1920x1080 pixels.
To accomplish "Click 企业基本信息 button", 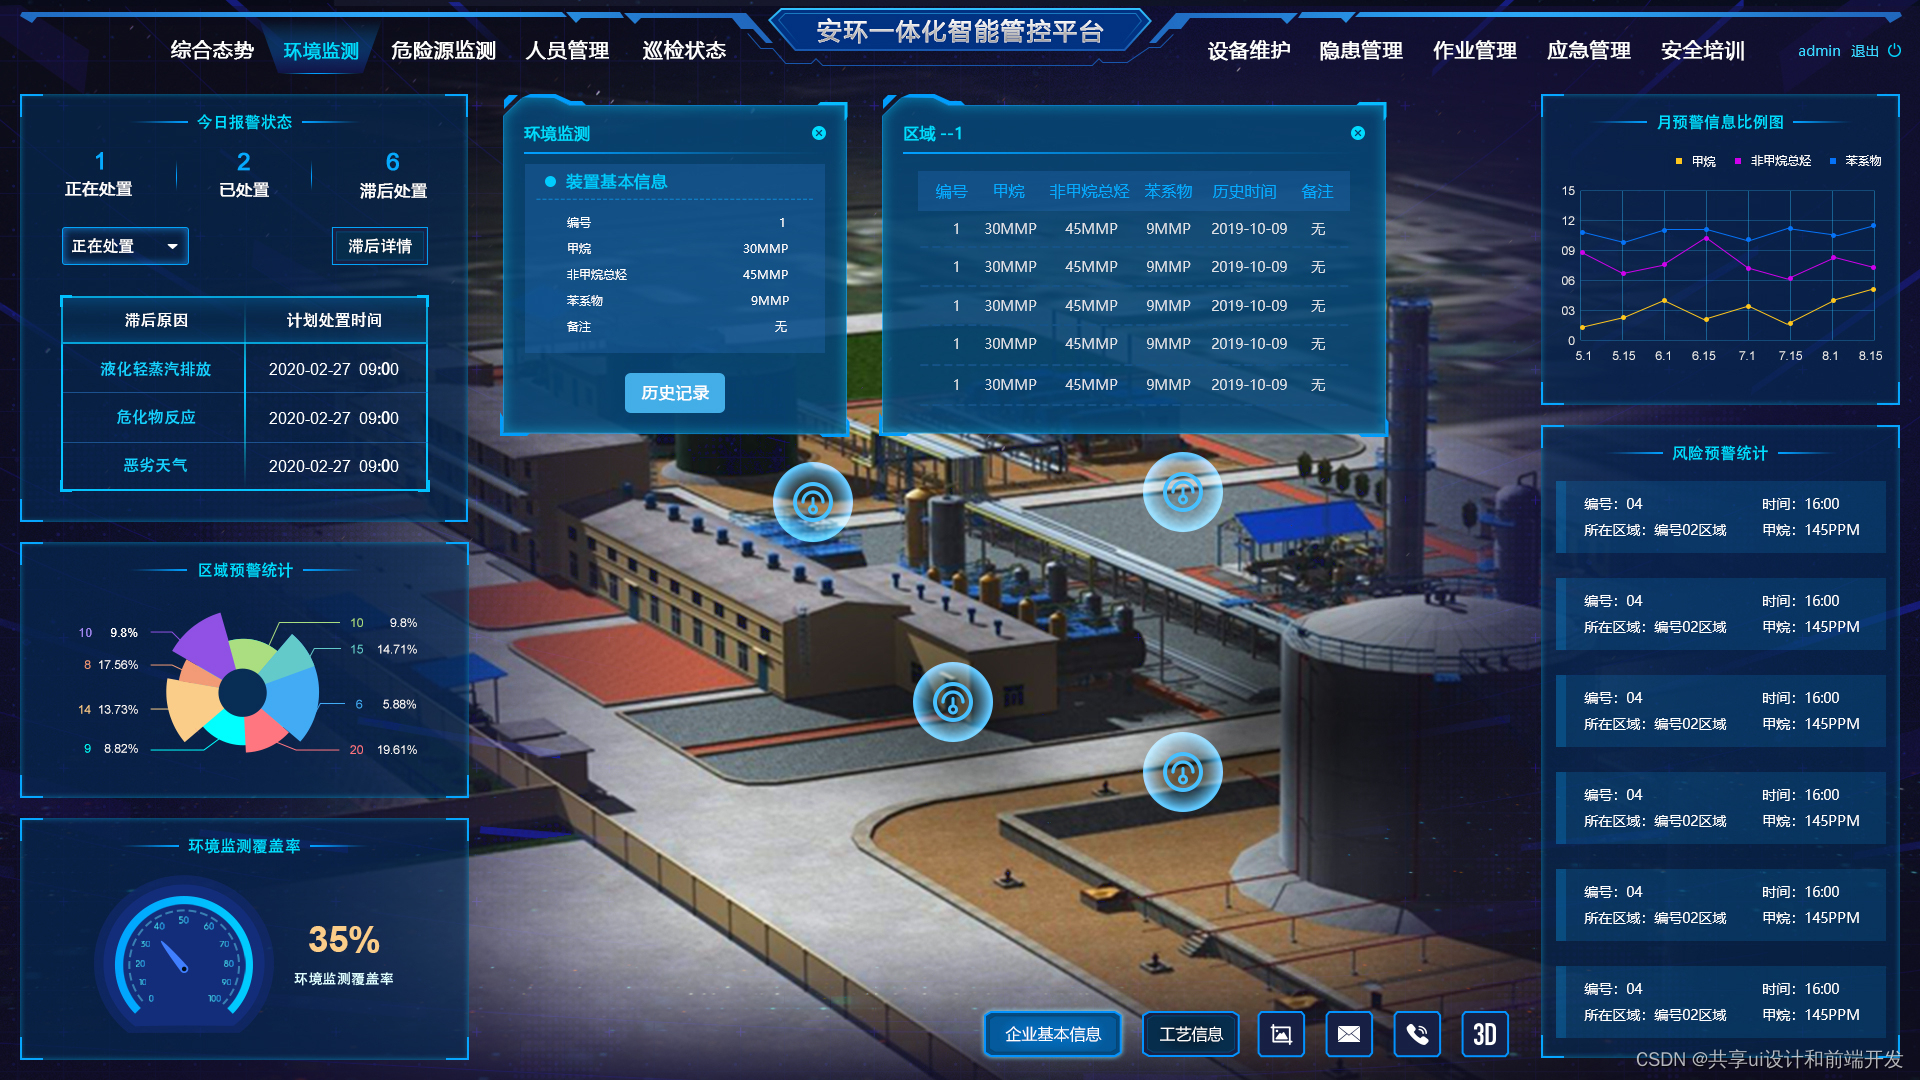I will pos(1052,1034).
